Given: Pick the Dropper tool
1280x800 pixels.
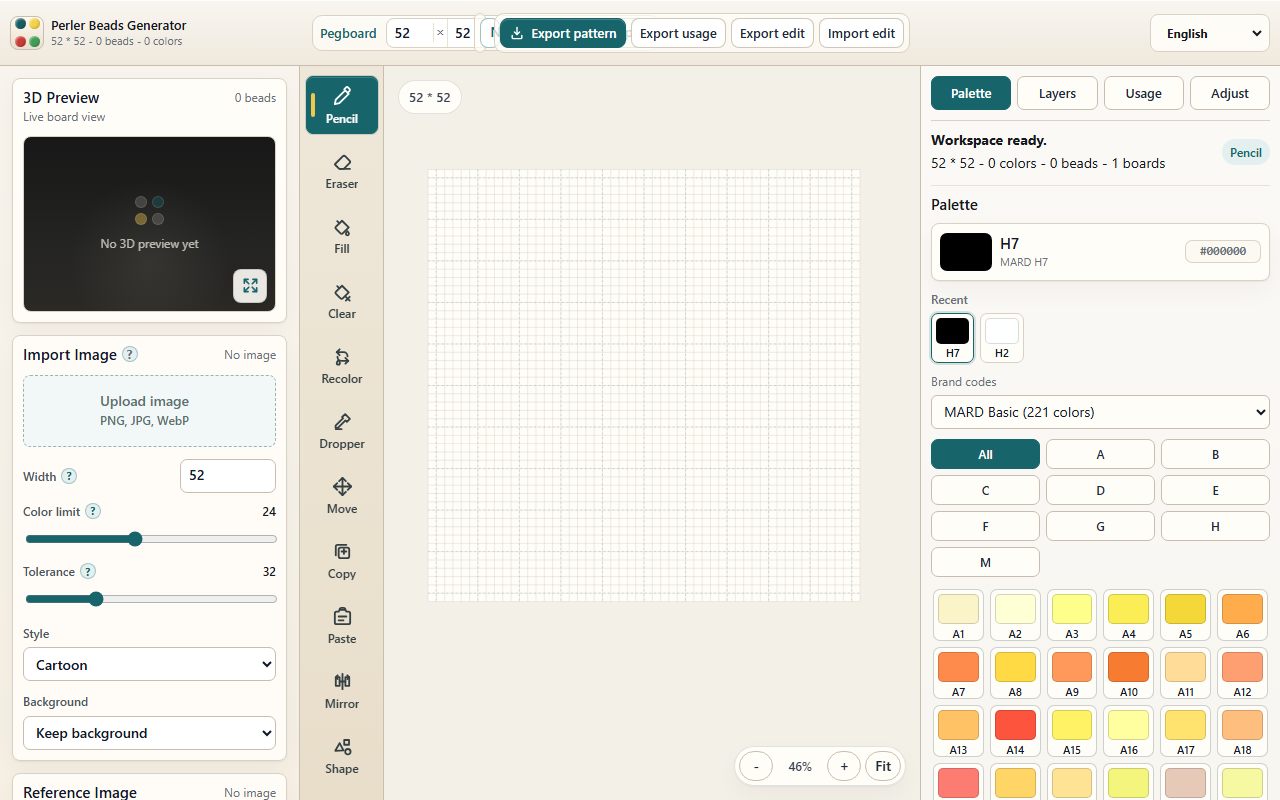Looking at the screenshot, I should [342, 430].
